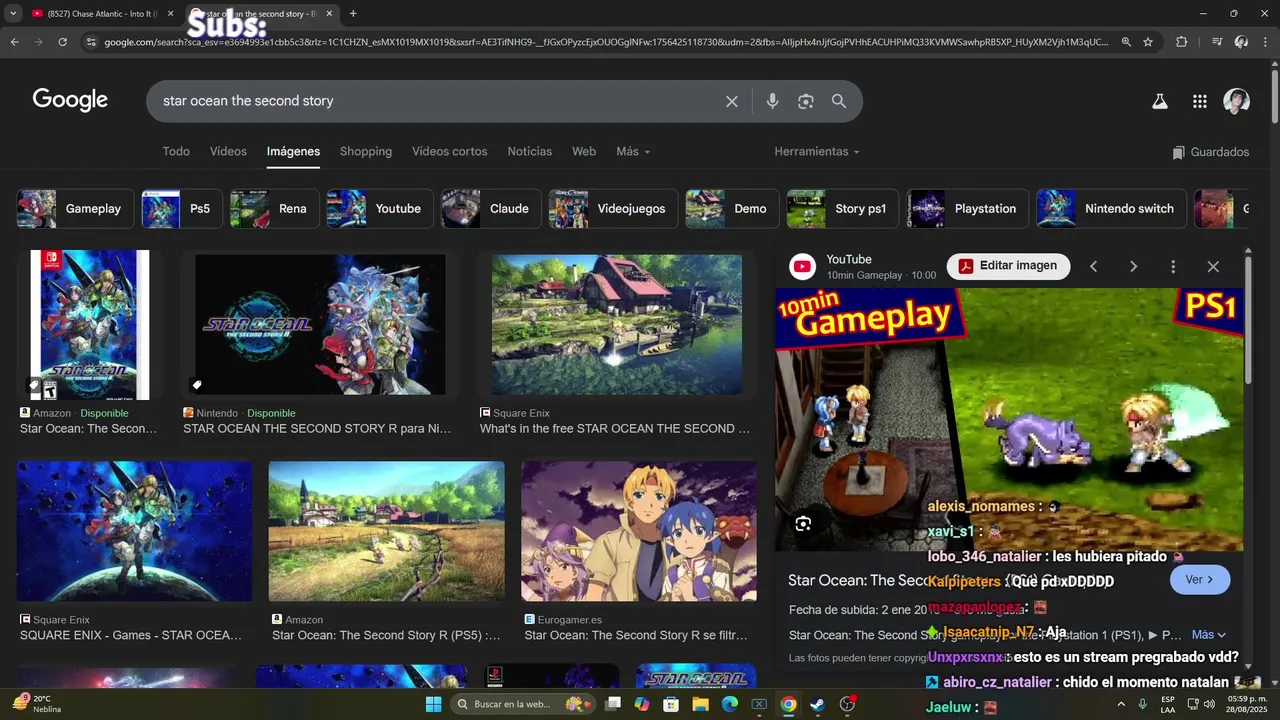1280x720 pixels.
Task: Filter images by Demo chip
Action: 732,209
